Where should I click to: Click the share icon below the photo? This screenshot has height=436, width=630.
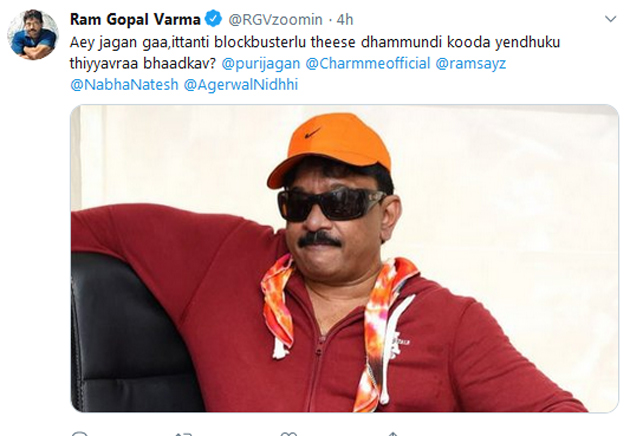(x=393, y=434)
